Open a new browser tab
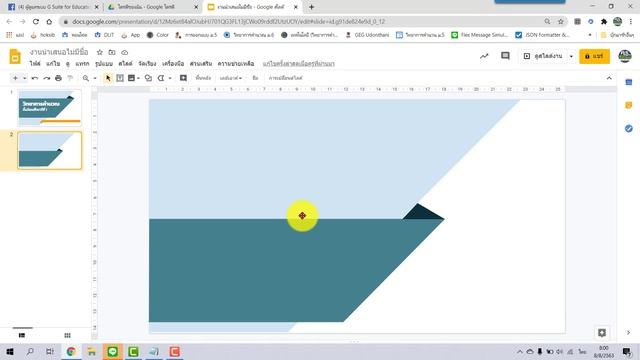Viewport: 640px width, 360px height. pos(311,7)
